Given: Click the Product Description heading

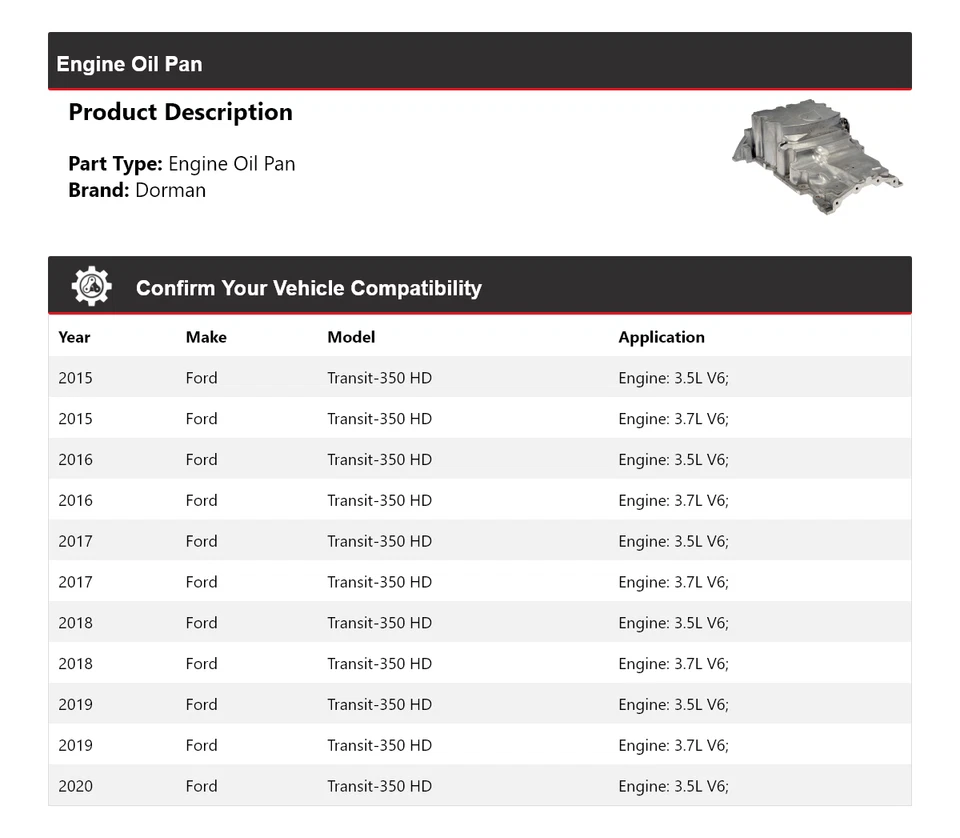Looking at the screenshot, I should (180, 112).
